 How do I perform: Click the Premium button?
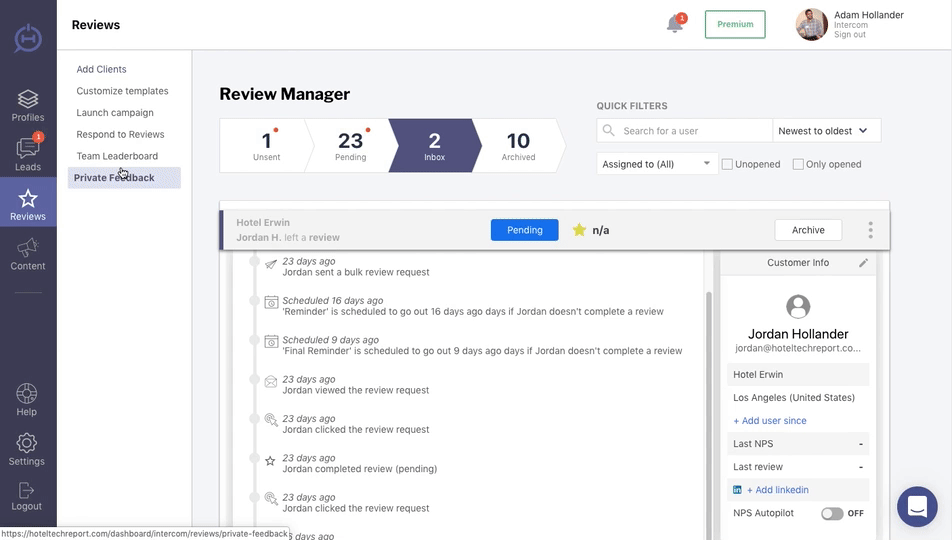(735, 24)
